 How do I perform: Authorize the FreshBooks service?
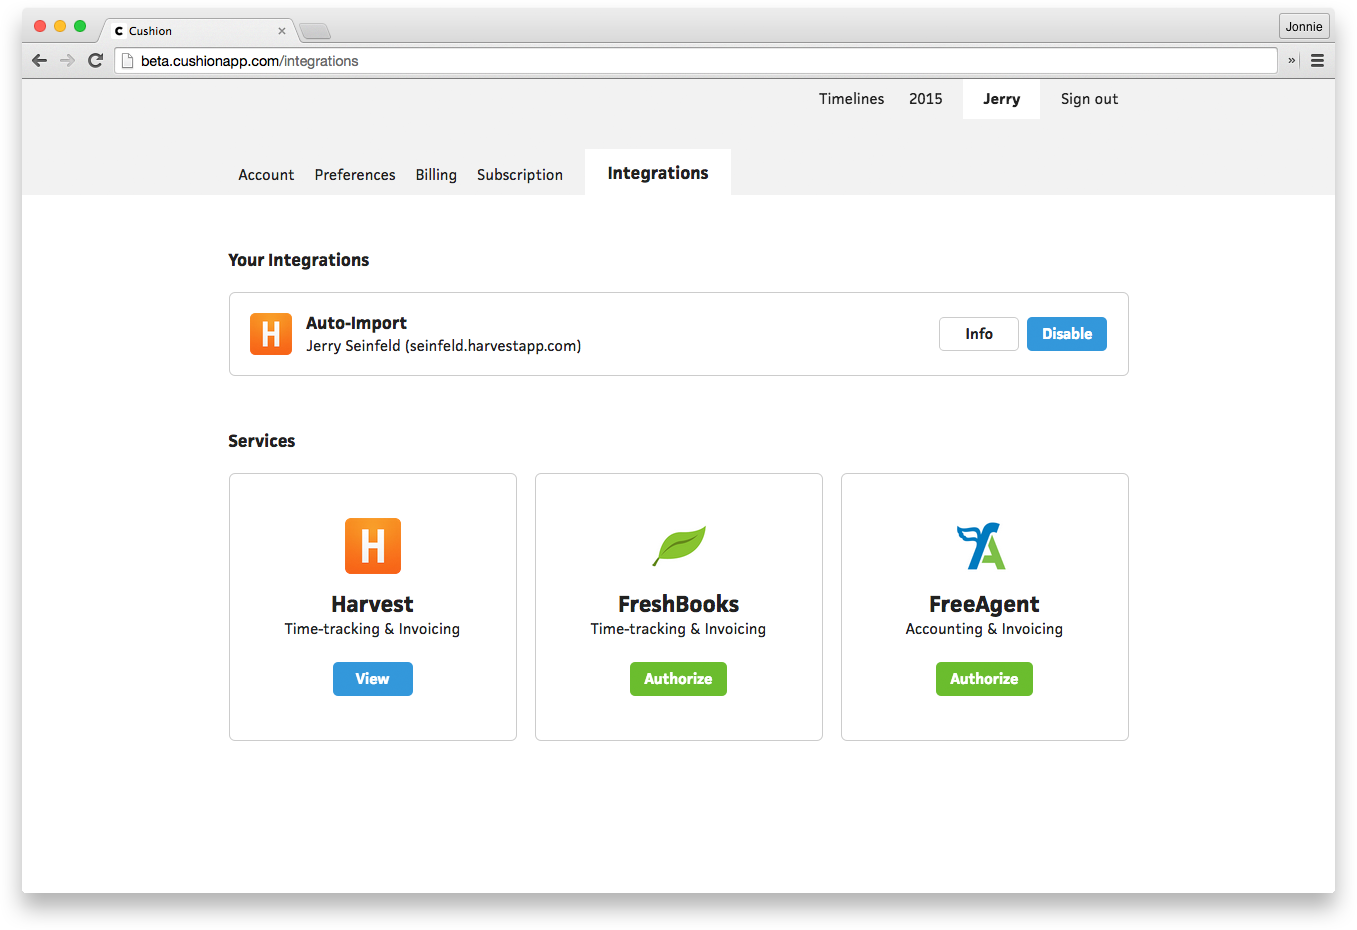(x=678, y=679)
